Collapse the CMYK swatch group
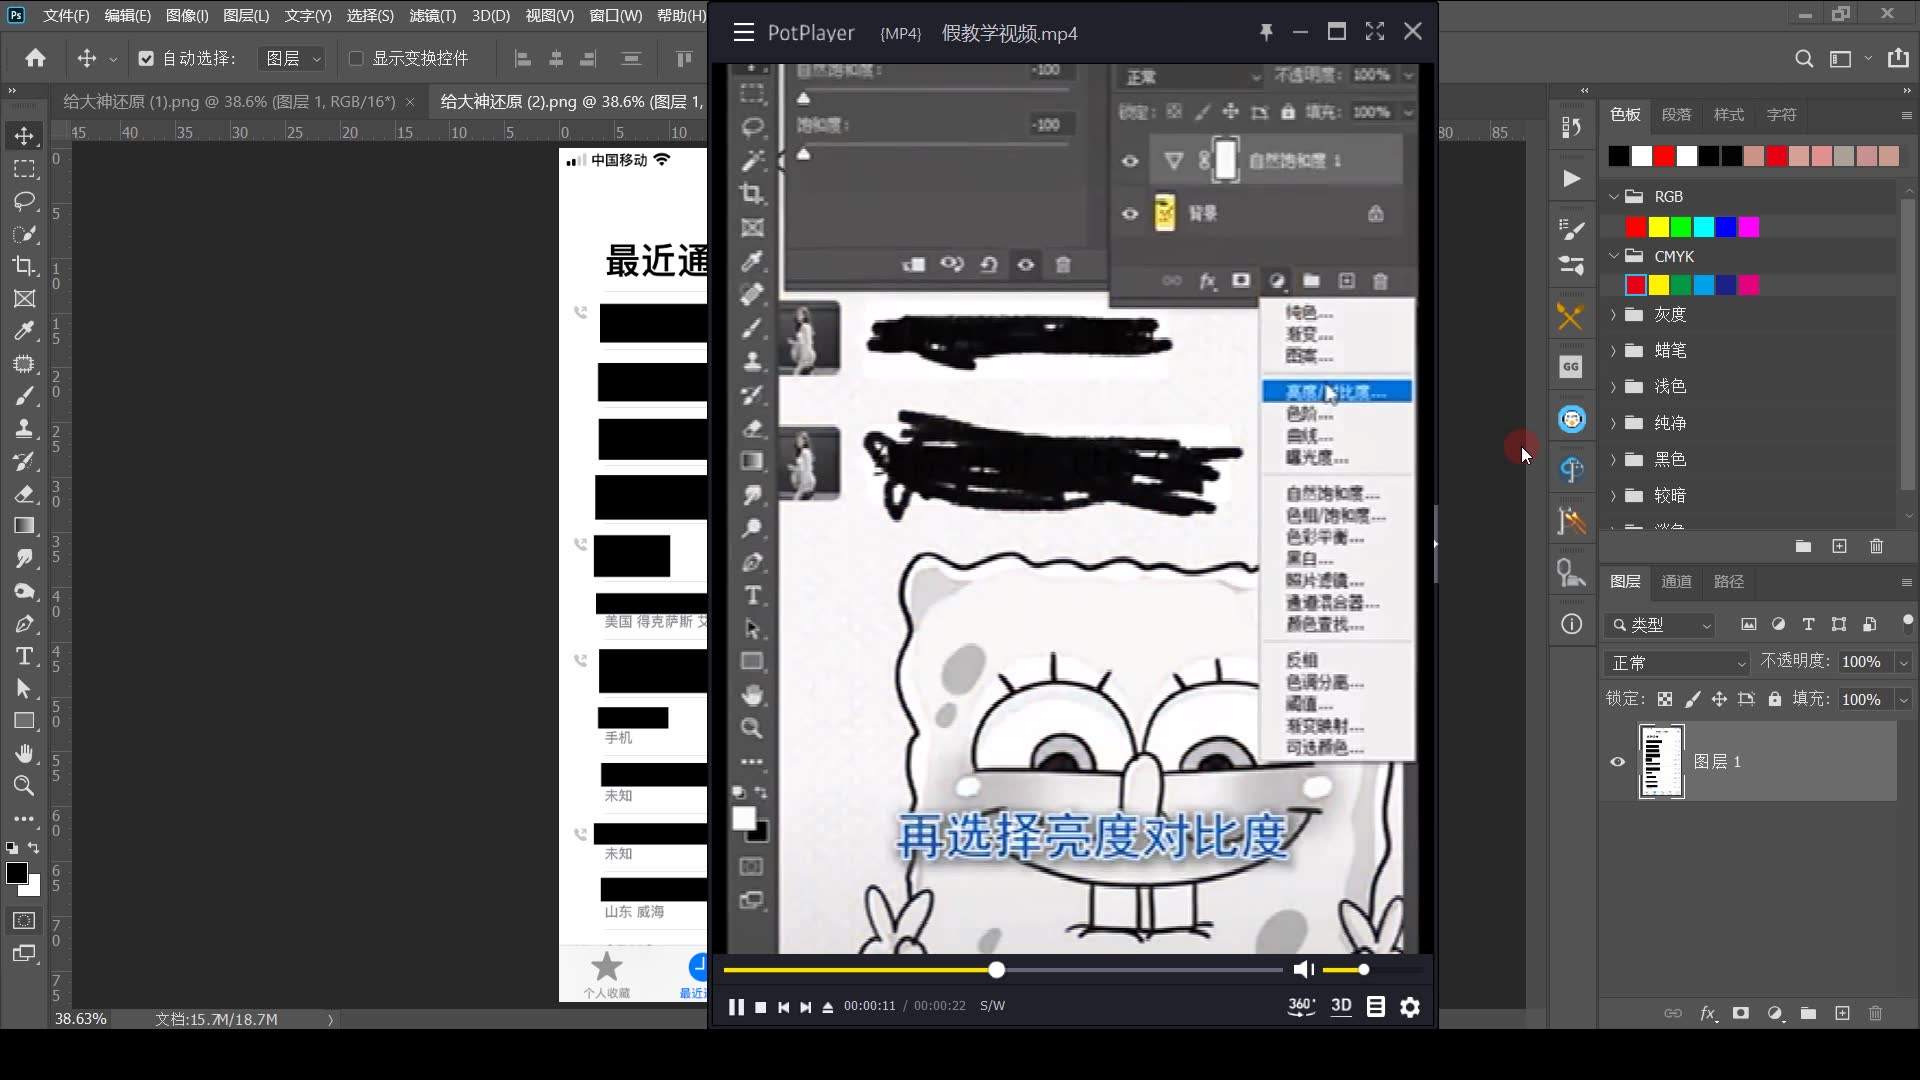Screen dimensions: 1920x1080 [x=1613, y=256]
